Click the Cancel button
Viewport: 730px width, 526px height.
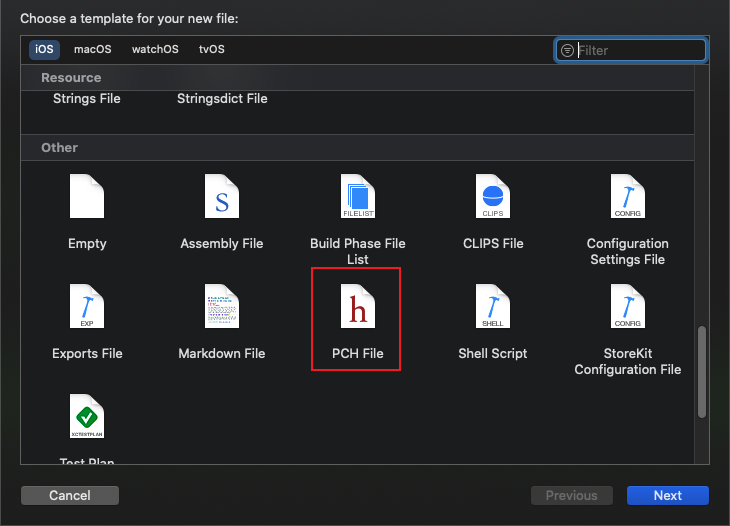point(70,495)
